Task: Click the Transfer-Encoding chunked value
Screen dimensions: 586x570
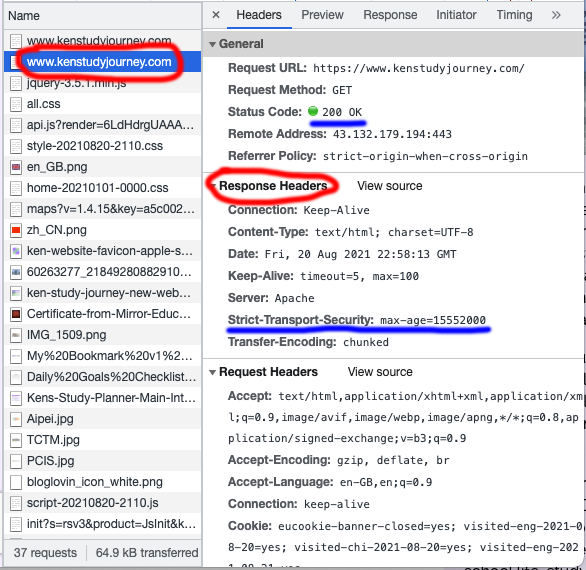Action: (366, 342)
